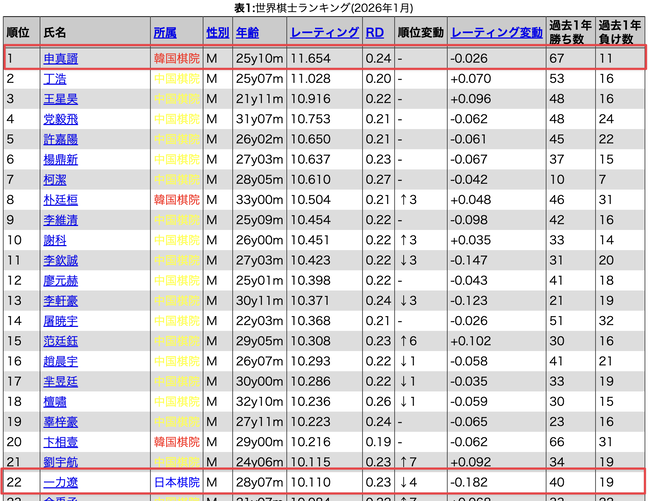
Task: Open player 謝科 profile link
Action: coord(55,240)
